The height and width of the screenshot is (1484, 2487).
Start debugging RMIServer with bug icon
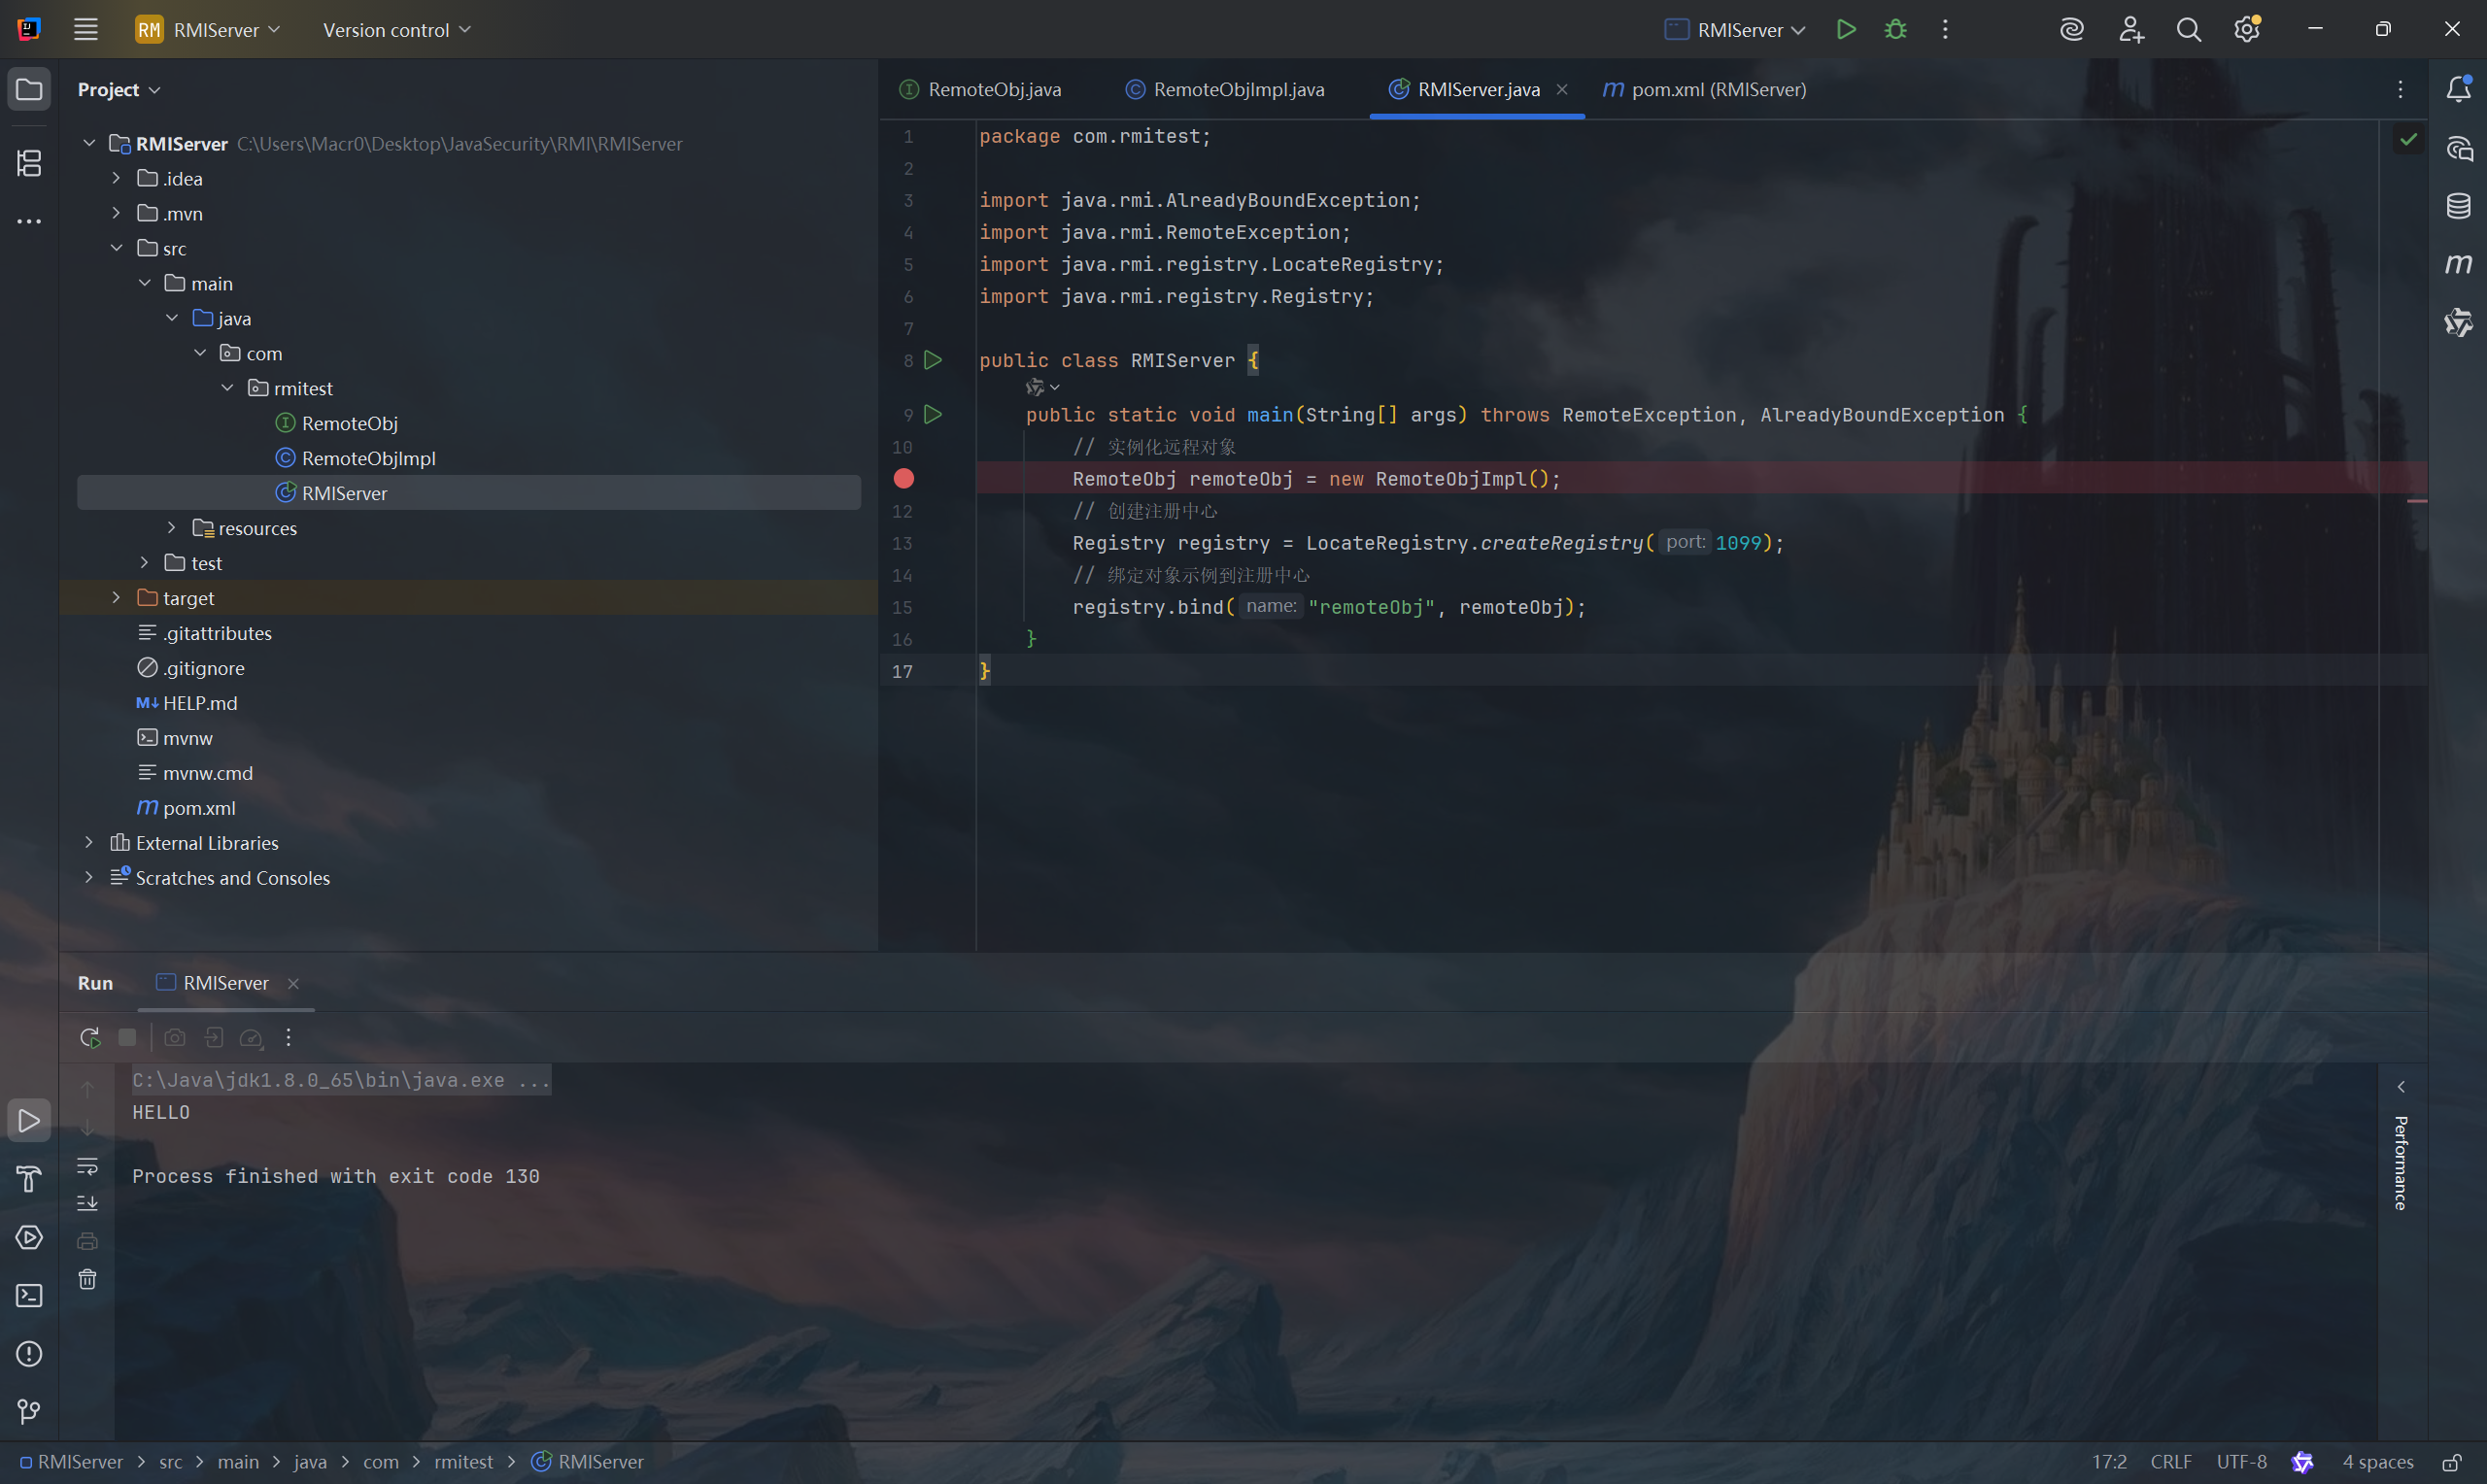tap(1895, 30)
